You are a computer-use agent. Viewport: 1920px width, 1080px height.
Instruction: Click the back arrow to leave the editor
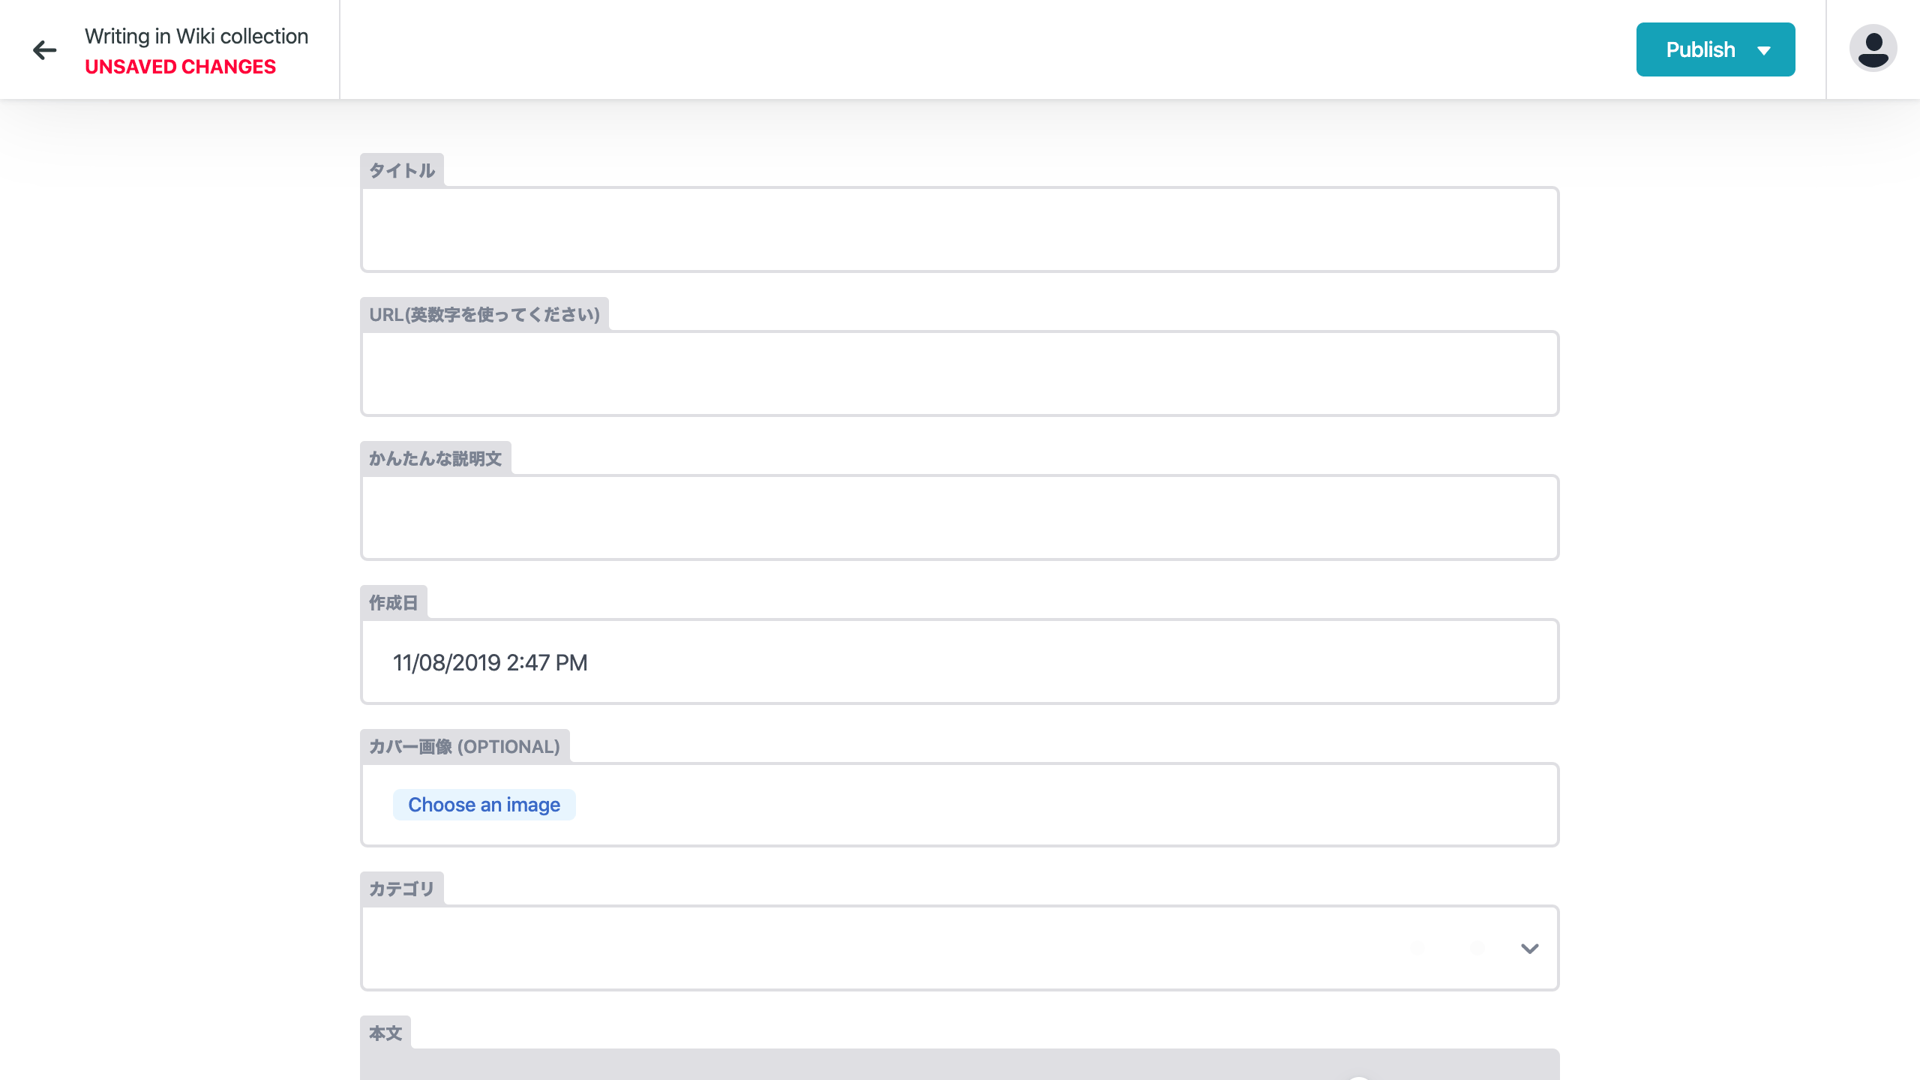[44, 49]
